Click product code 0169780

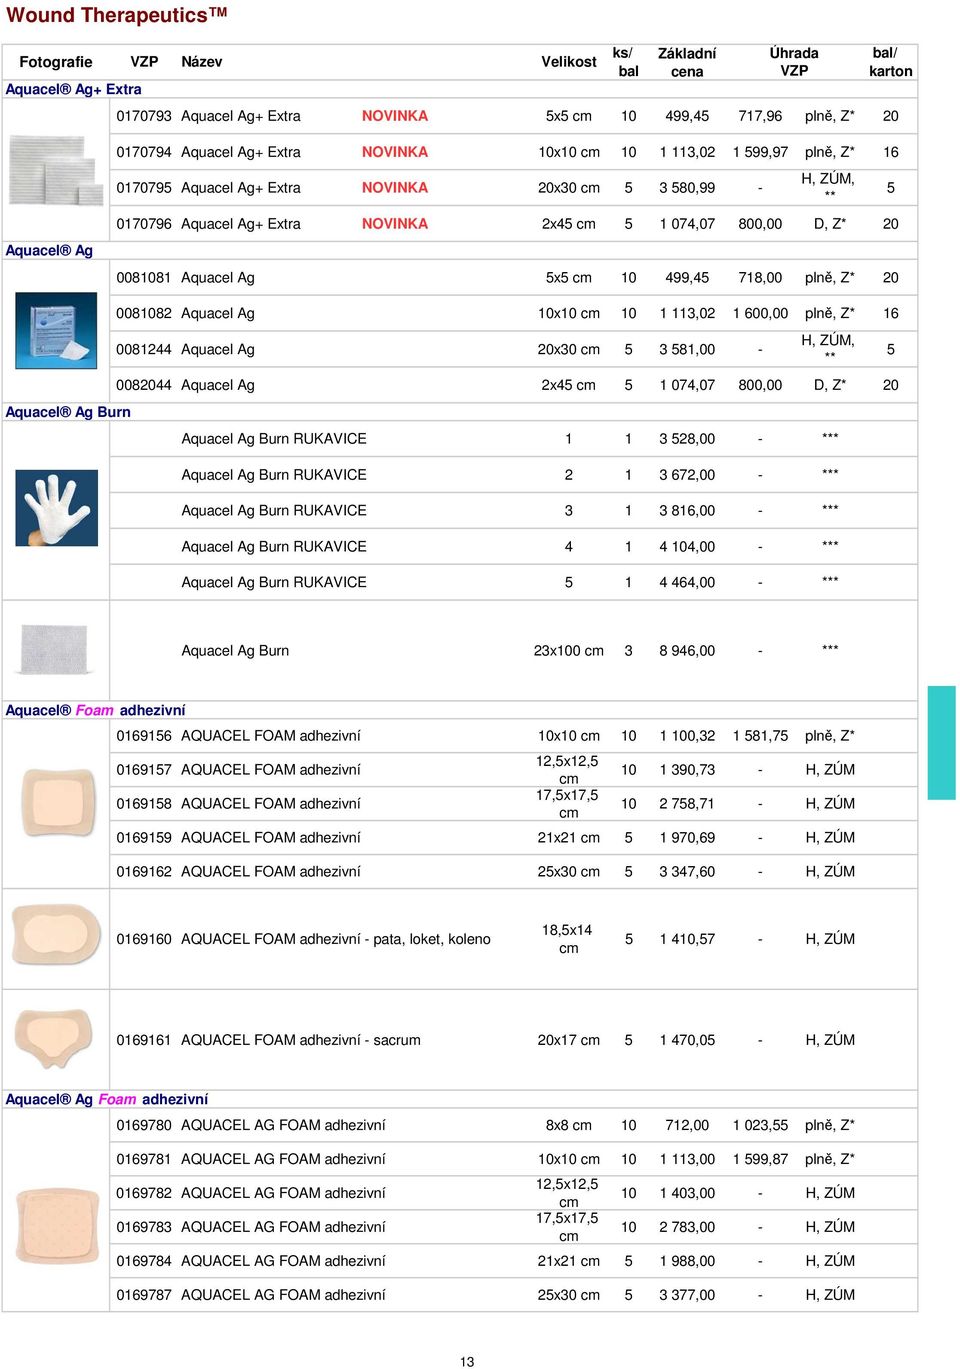tap(144, 1125)
